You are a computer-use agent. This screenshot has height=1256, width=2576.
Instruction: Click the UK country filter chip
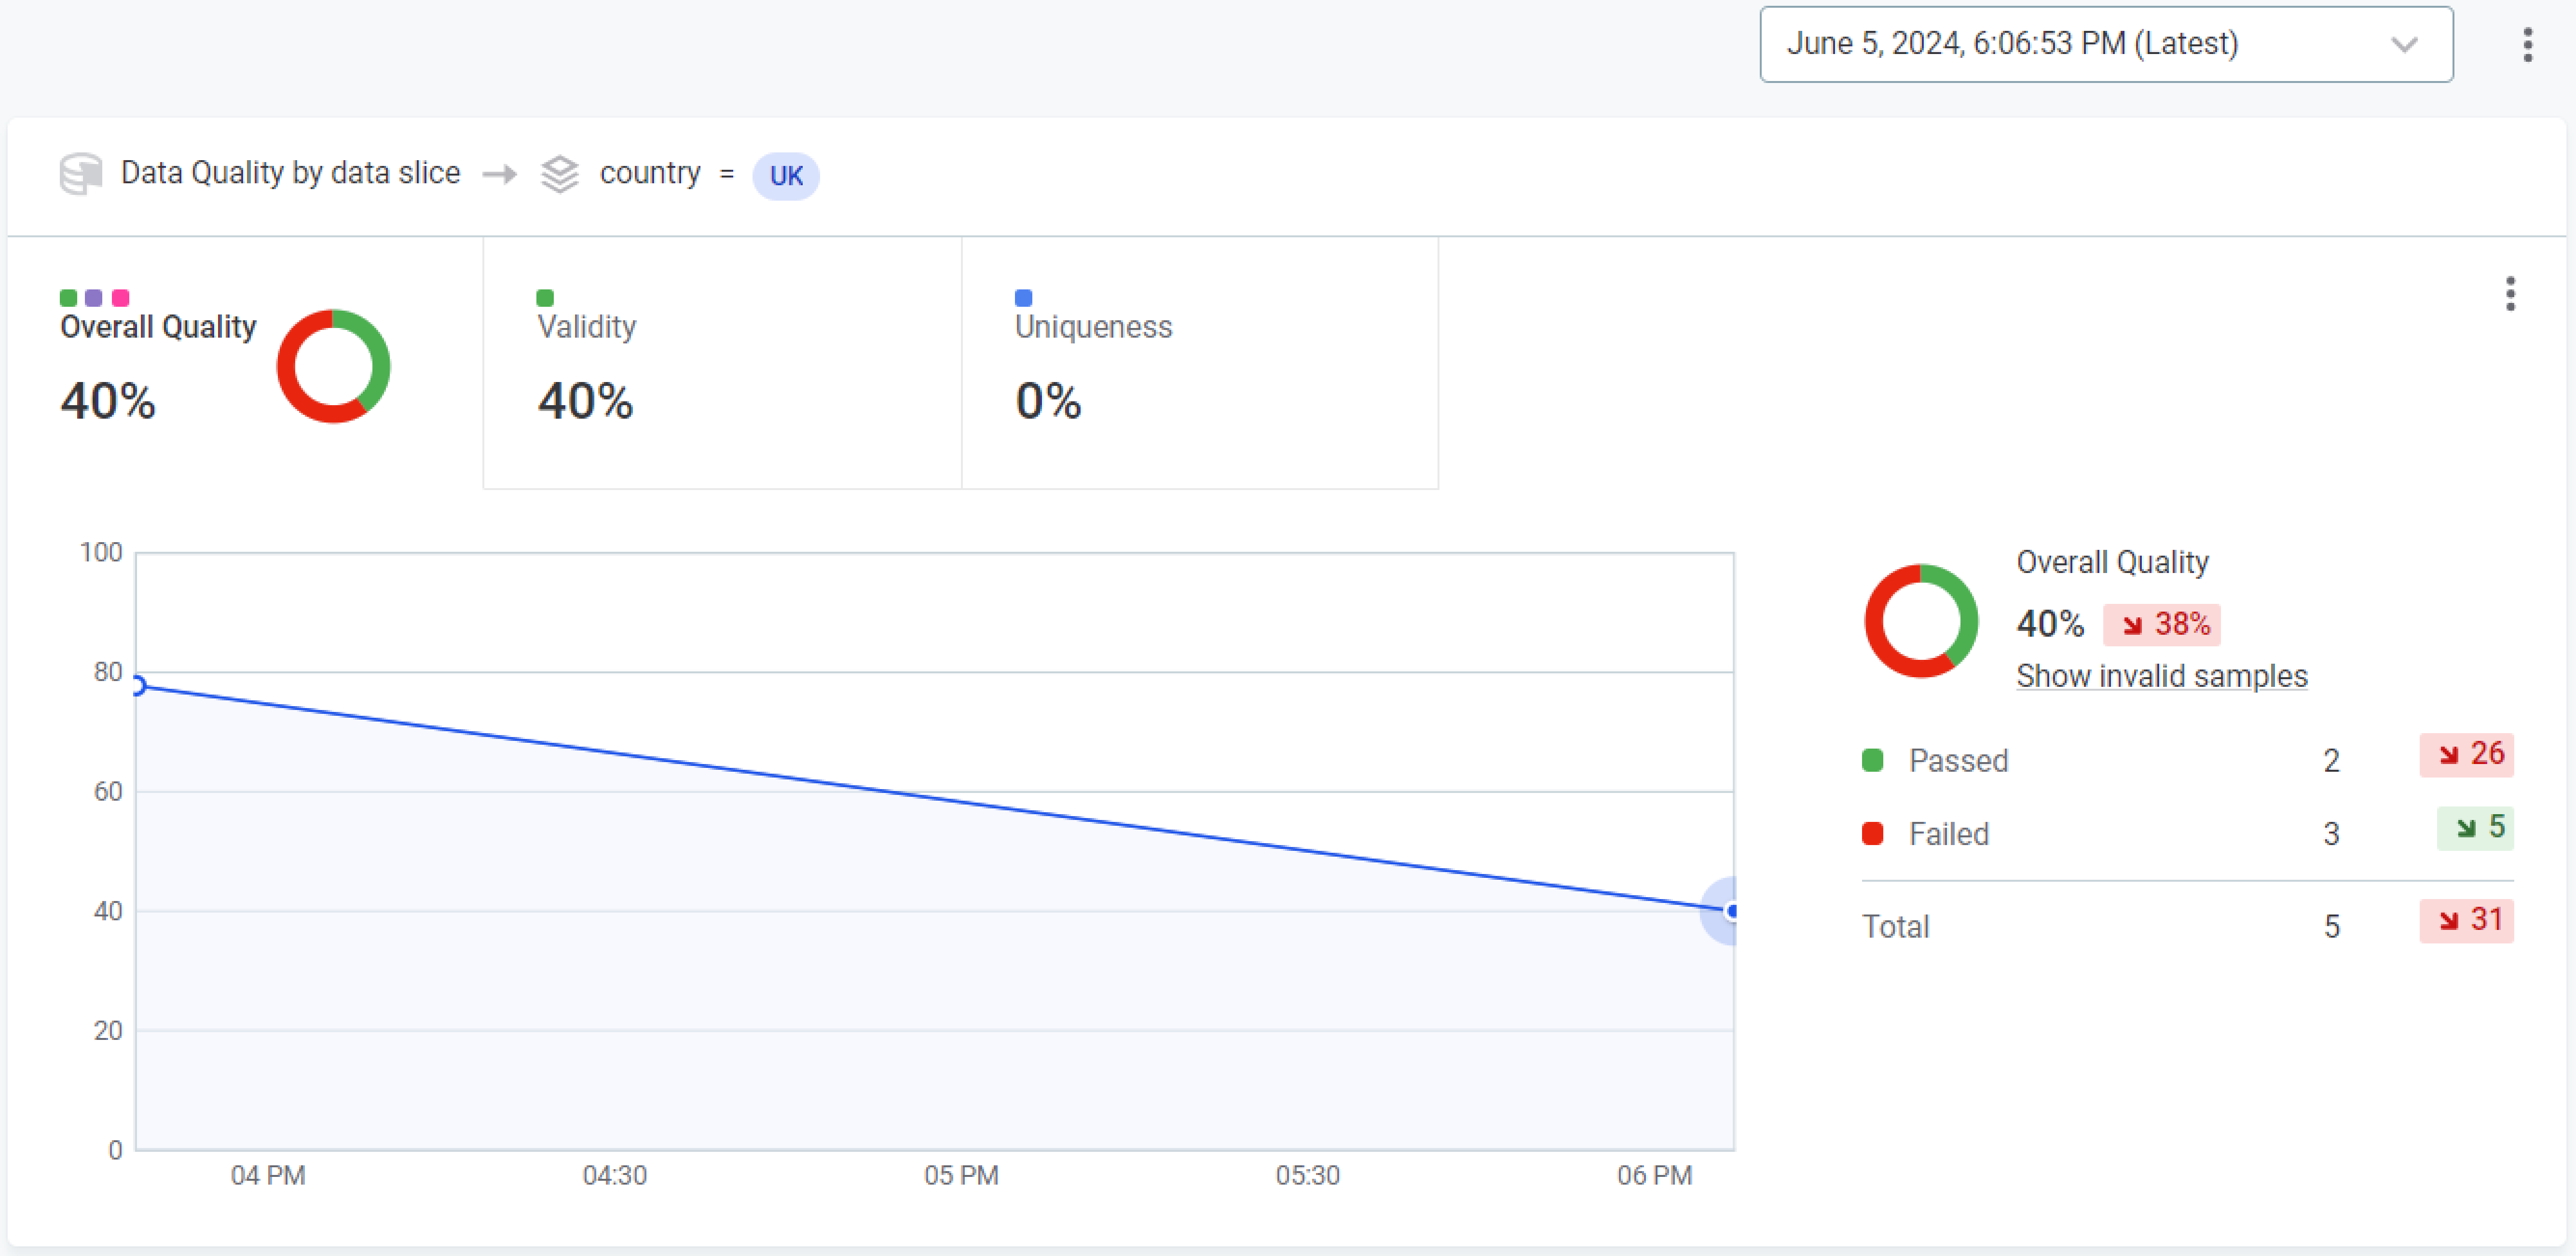[x=785, y=176]
